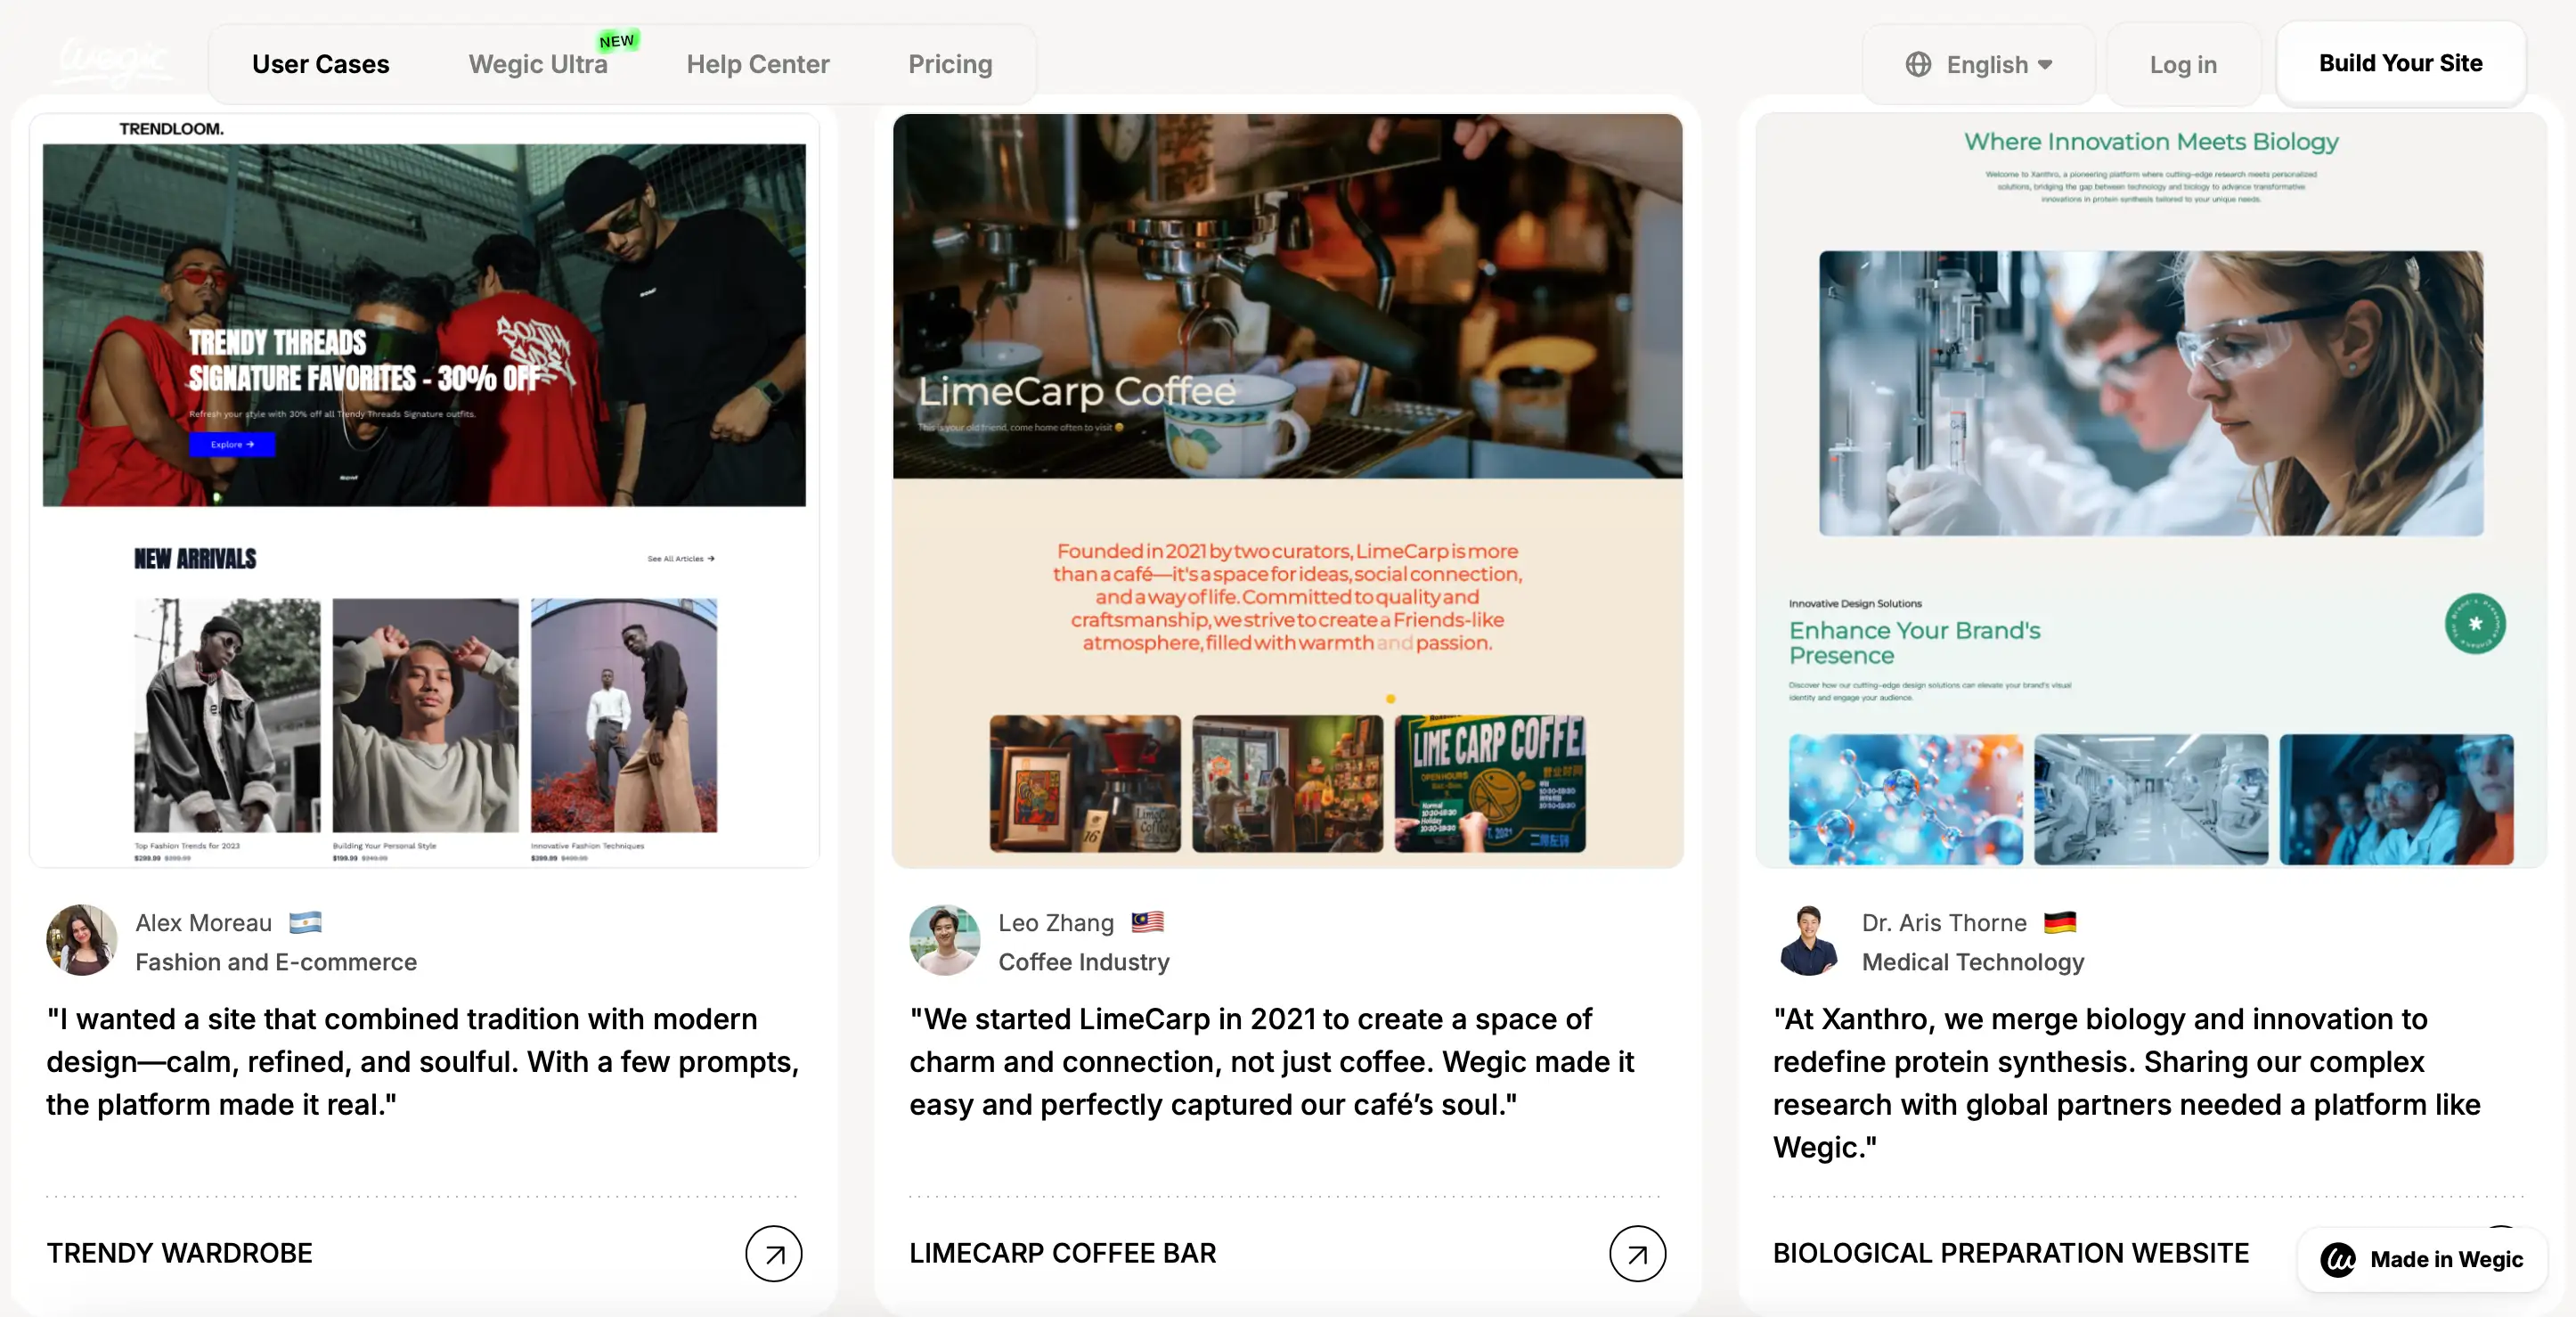Click See All Articles link in Trendloom preview

point(680,558)
